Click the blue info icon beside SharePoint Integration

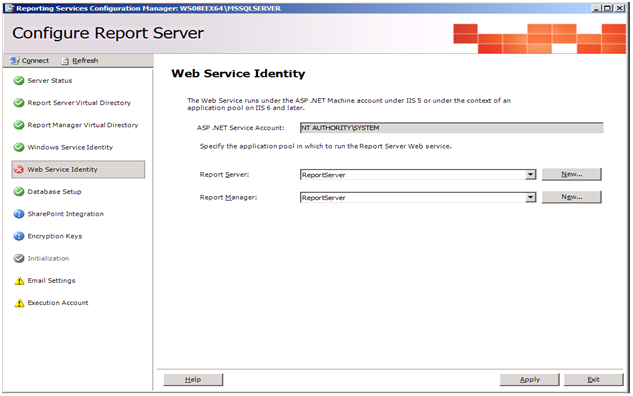point(19,214)
